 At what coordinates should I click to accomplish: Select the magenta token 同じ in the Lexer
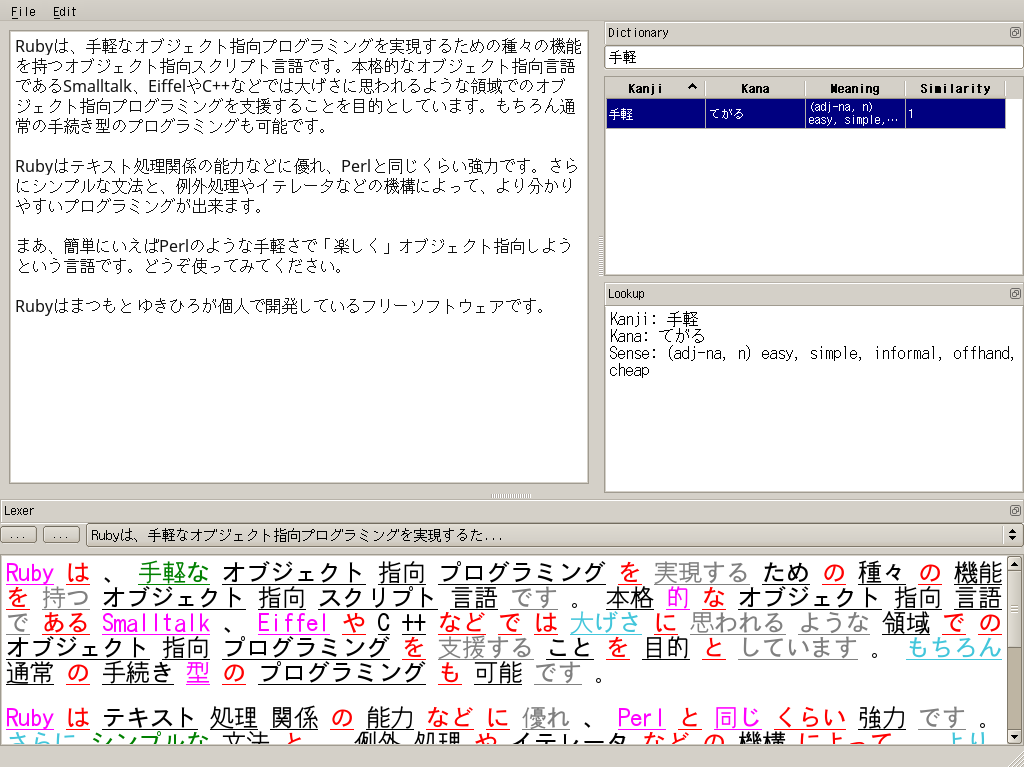[737, 718]
